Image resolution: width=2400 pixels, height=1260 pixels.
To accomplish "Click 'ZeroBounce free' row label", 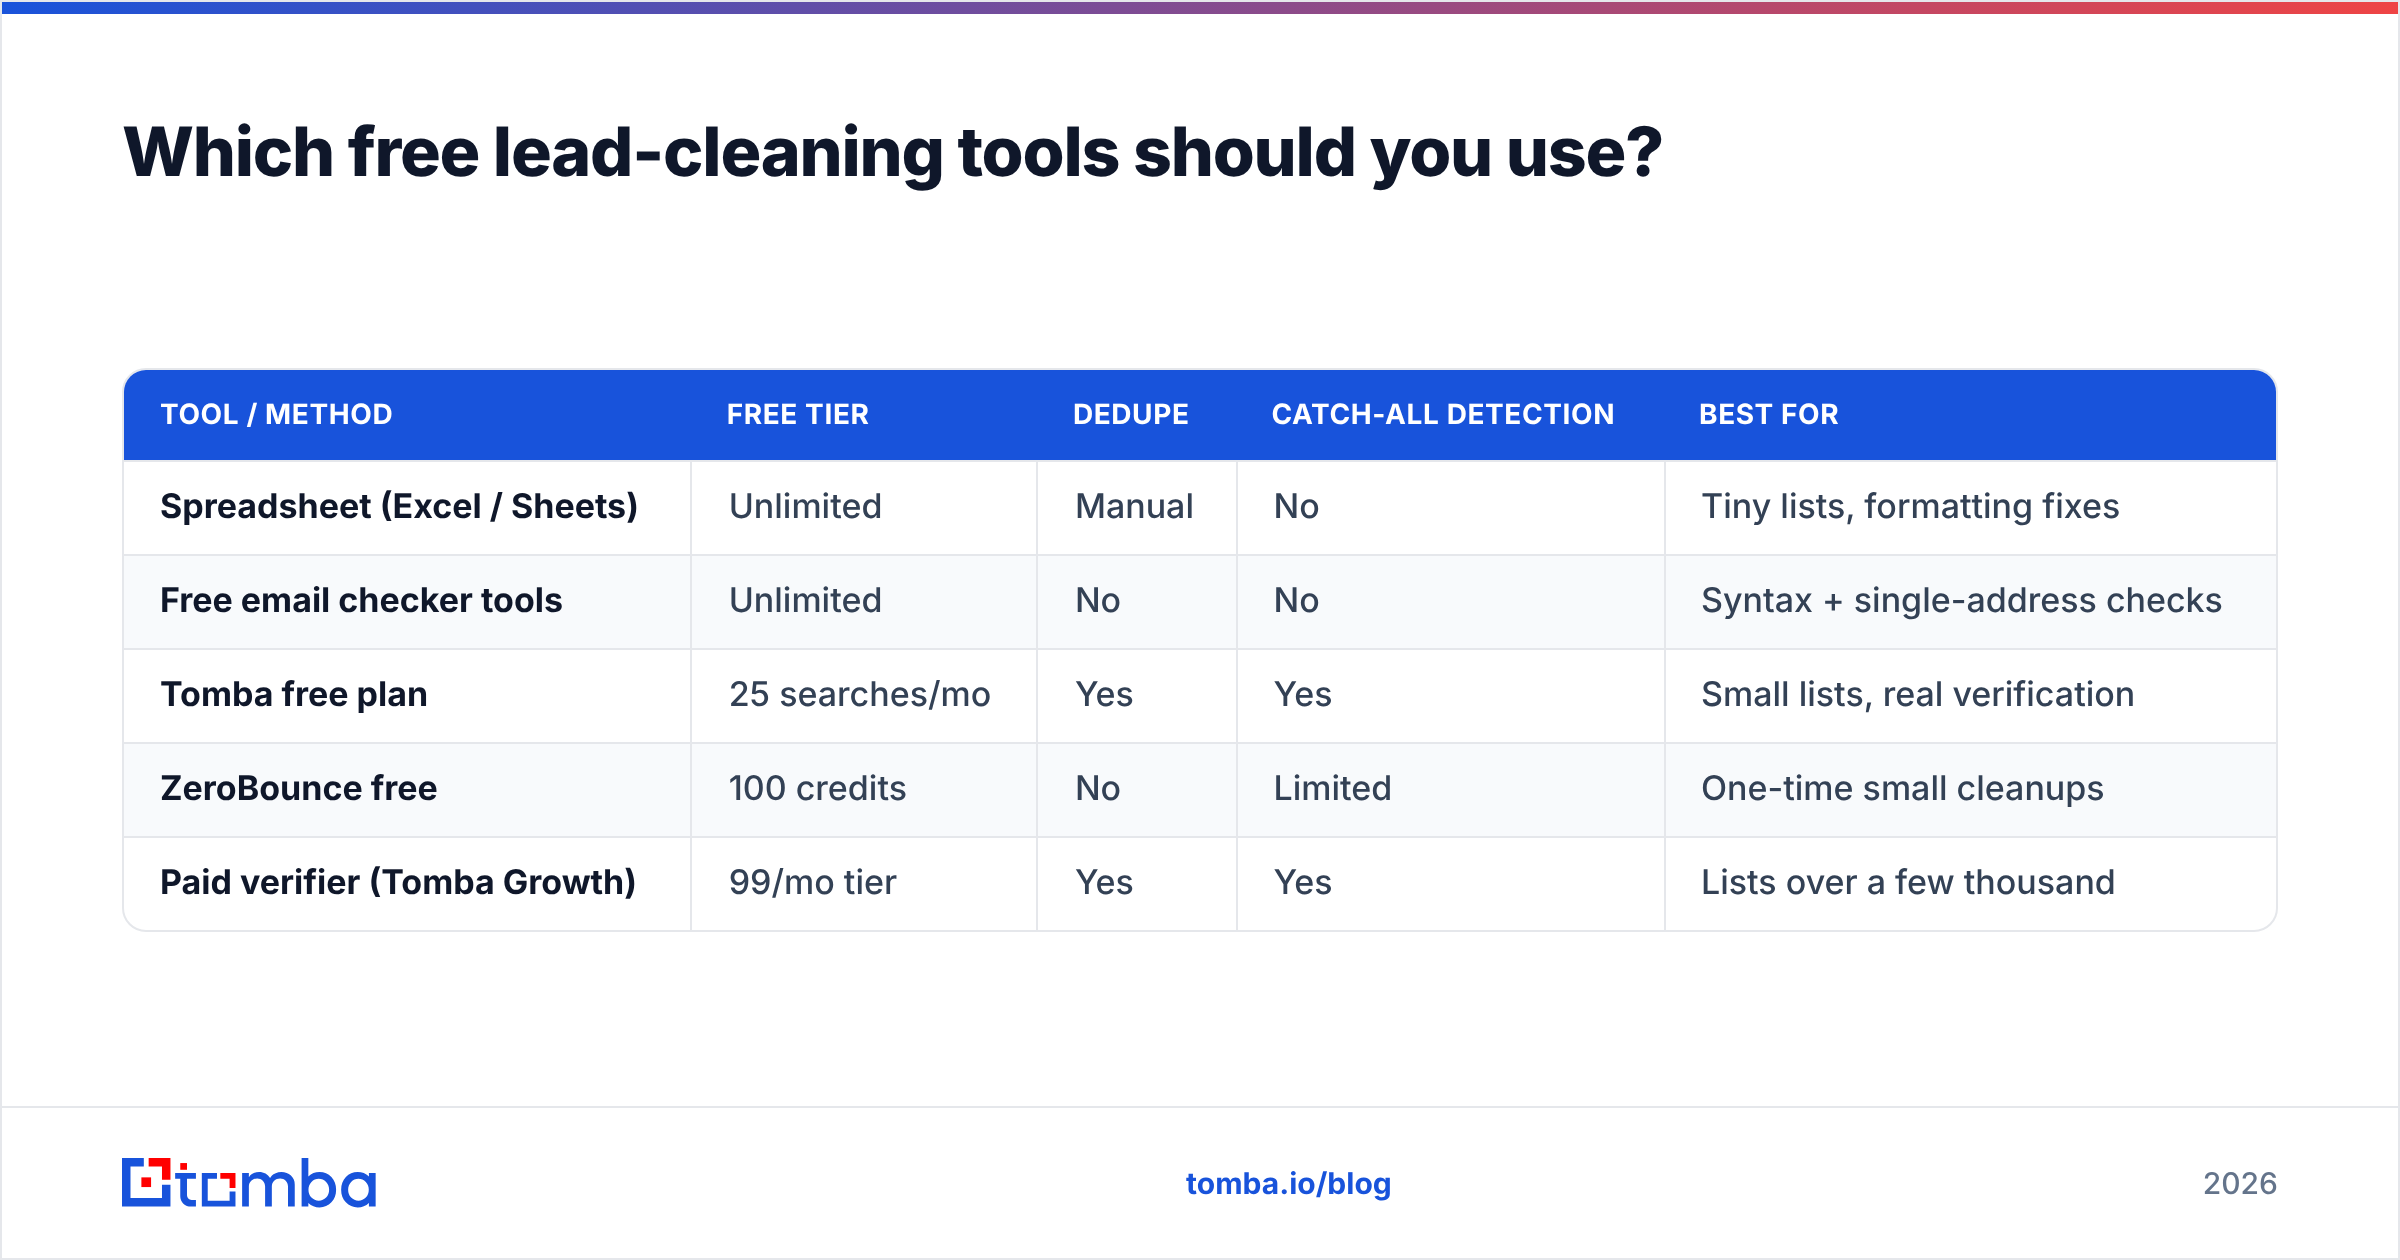I will pyautogui.click(x=299, y=788).
